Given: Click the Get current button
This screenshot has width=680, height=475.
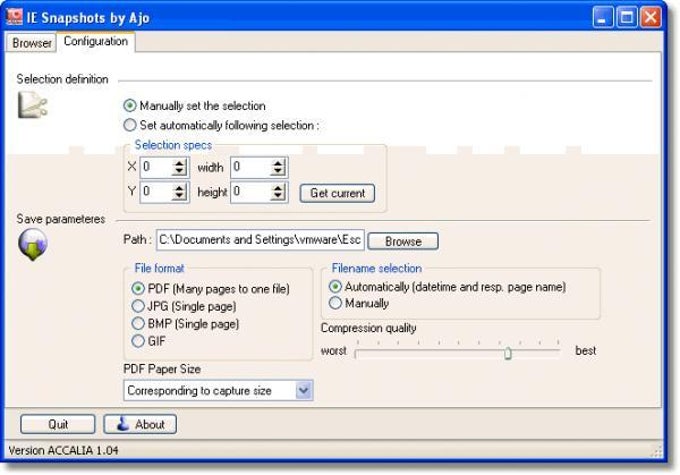Looking at the screenshot, I should click(337, 193).
